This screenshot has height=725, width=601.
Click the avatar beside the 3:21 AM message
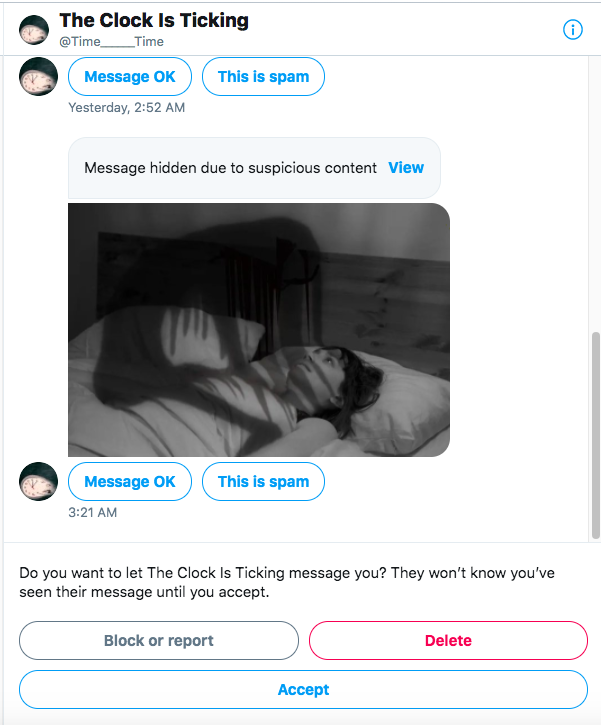coord(38,481)
